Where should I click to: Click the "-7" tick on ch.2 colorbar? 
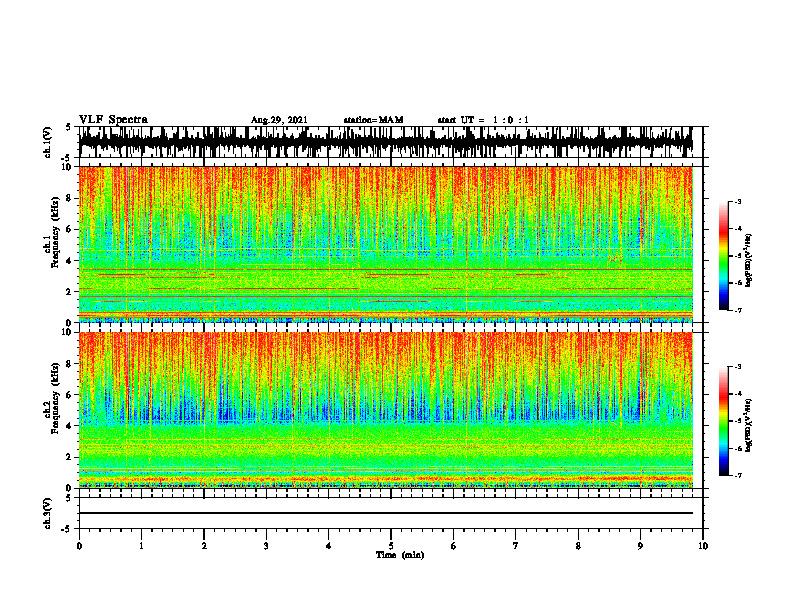[738, 475]
